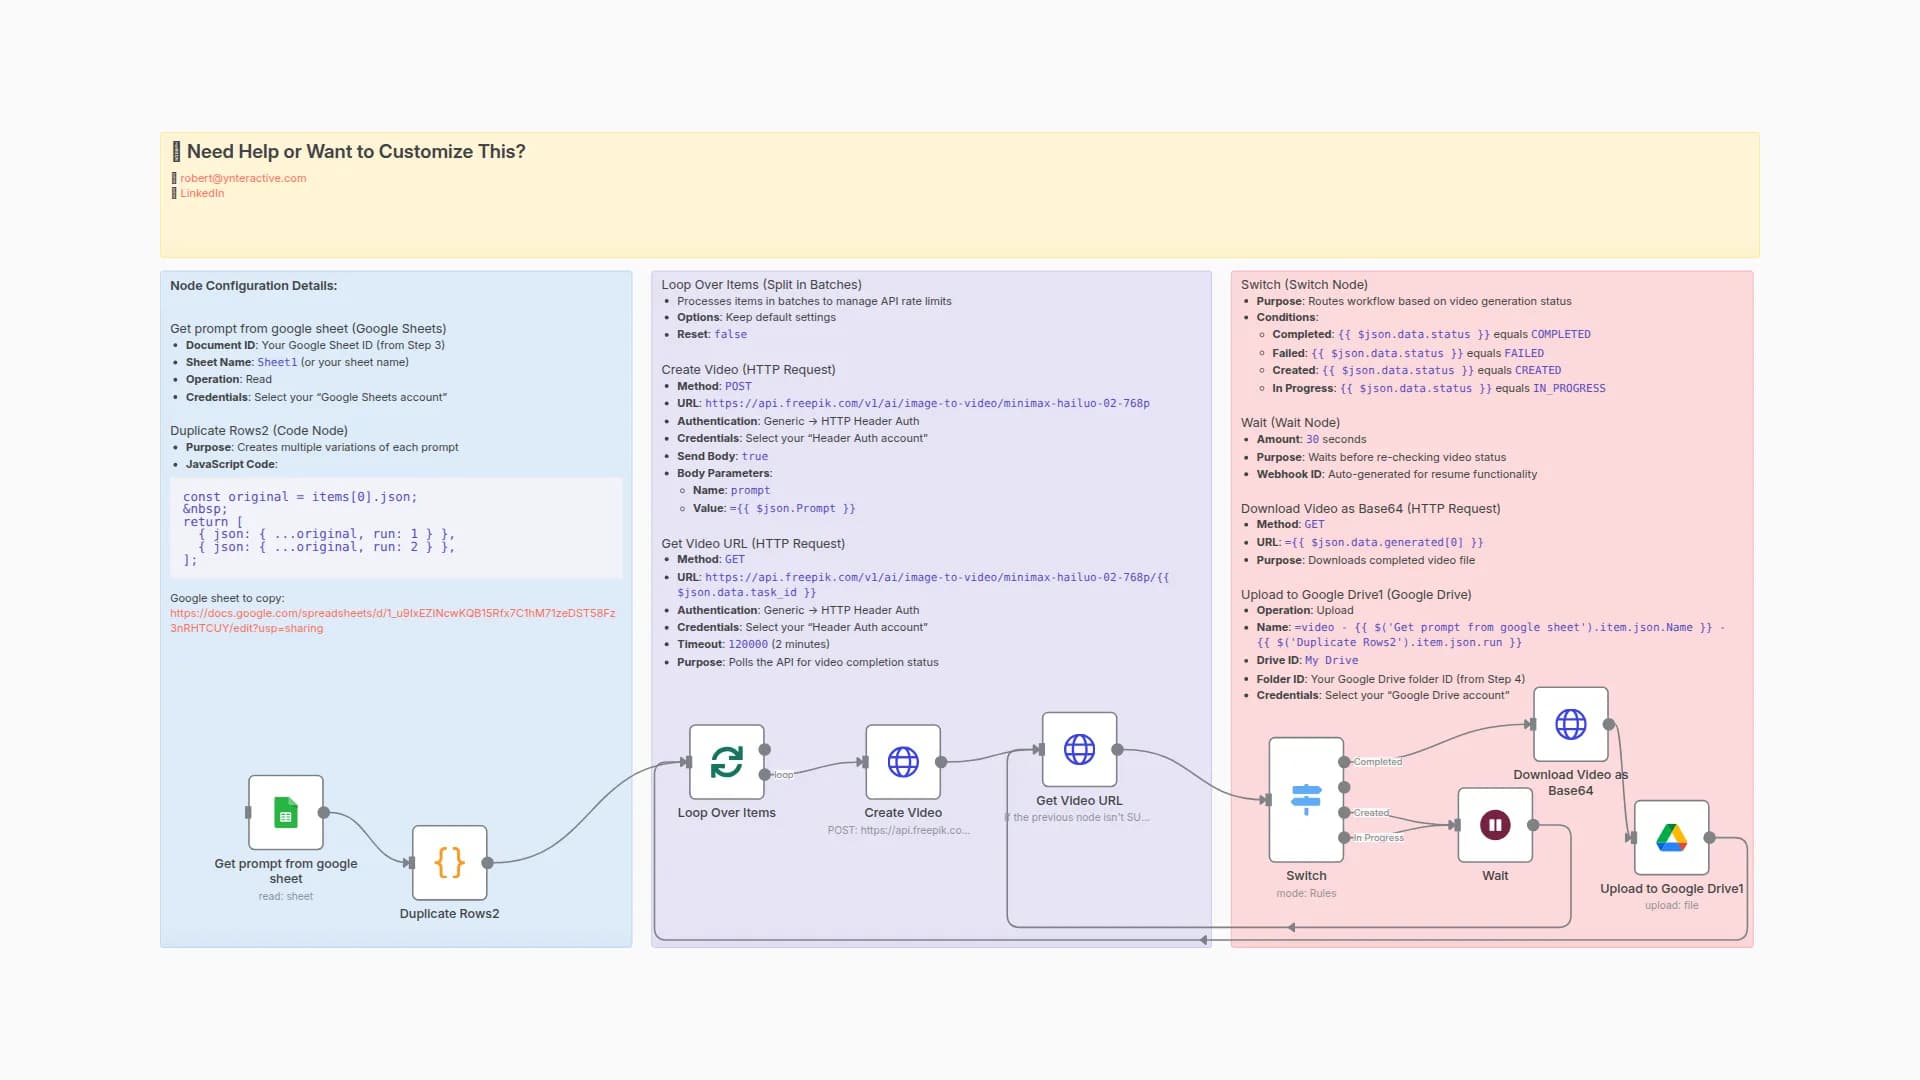Open the Upload to Google Drive1 node
1920x1080 pixels.
(1670, 838)
